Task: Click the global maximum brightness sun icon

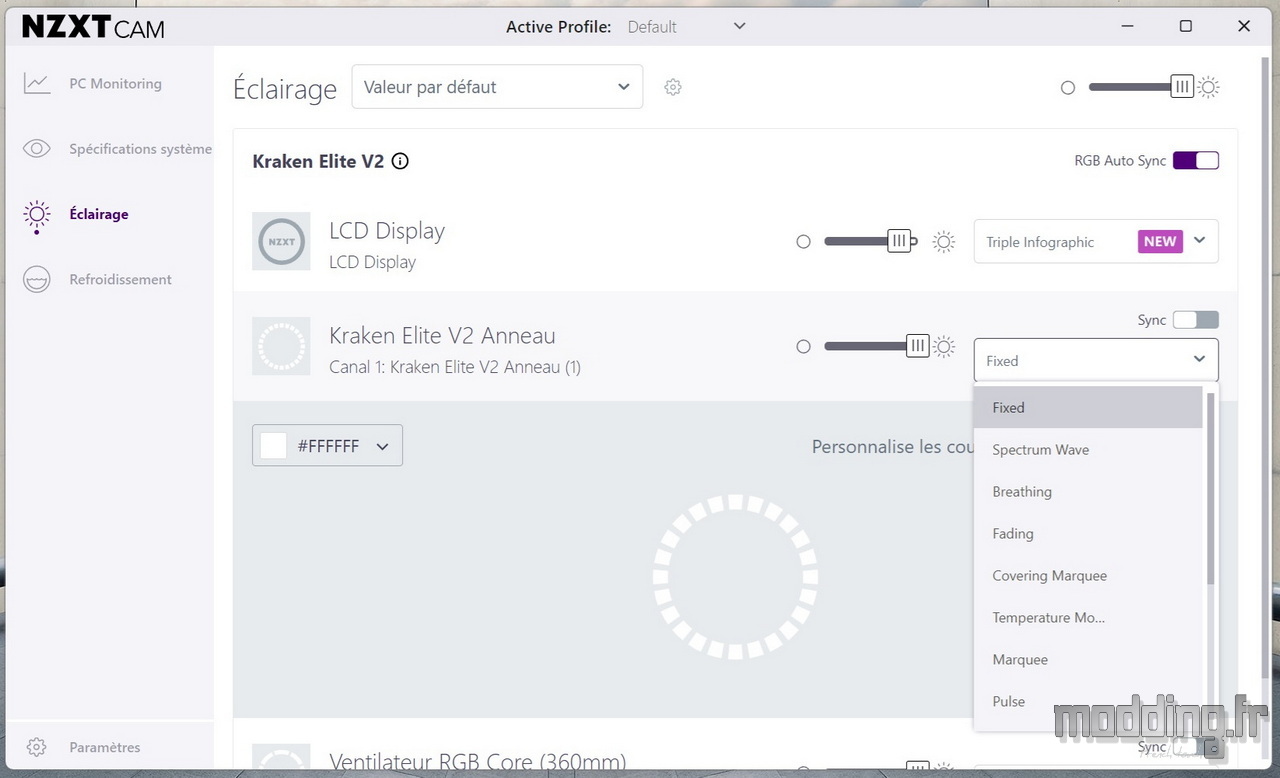Action: 1209,87
